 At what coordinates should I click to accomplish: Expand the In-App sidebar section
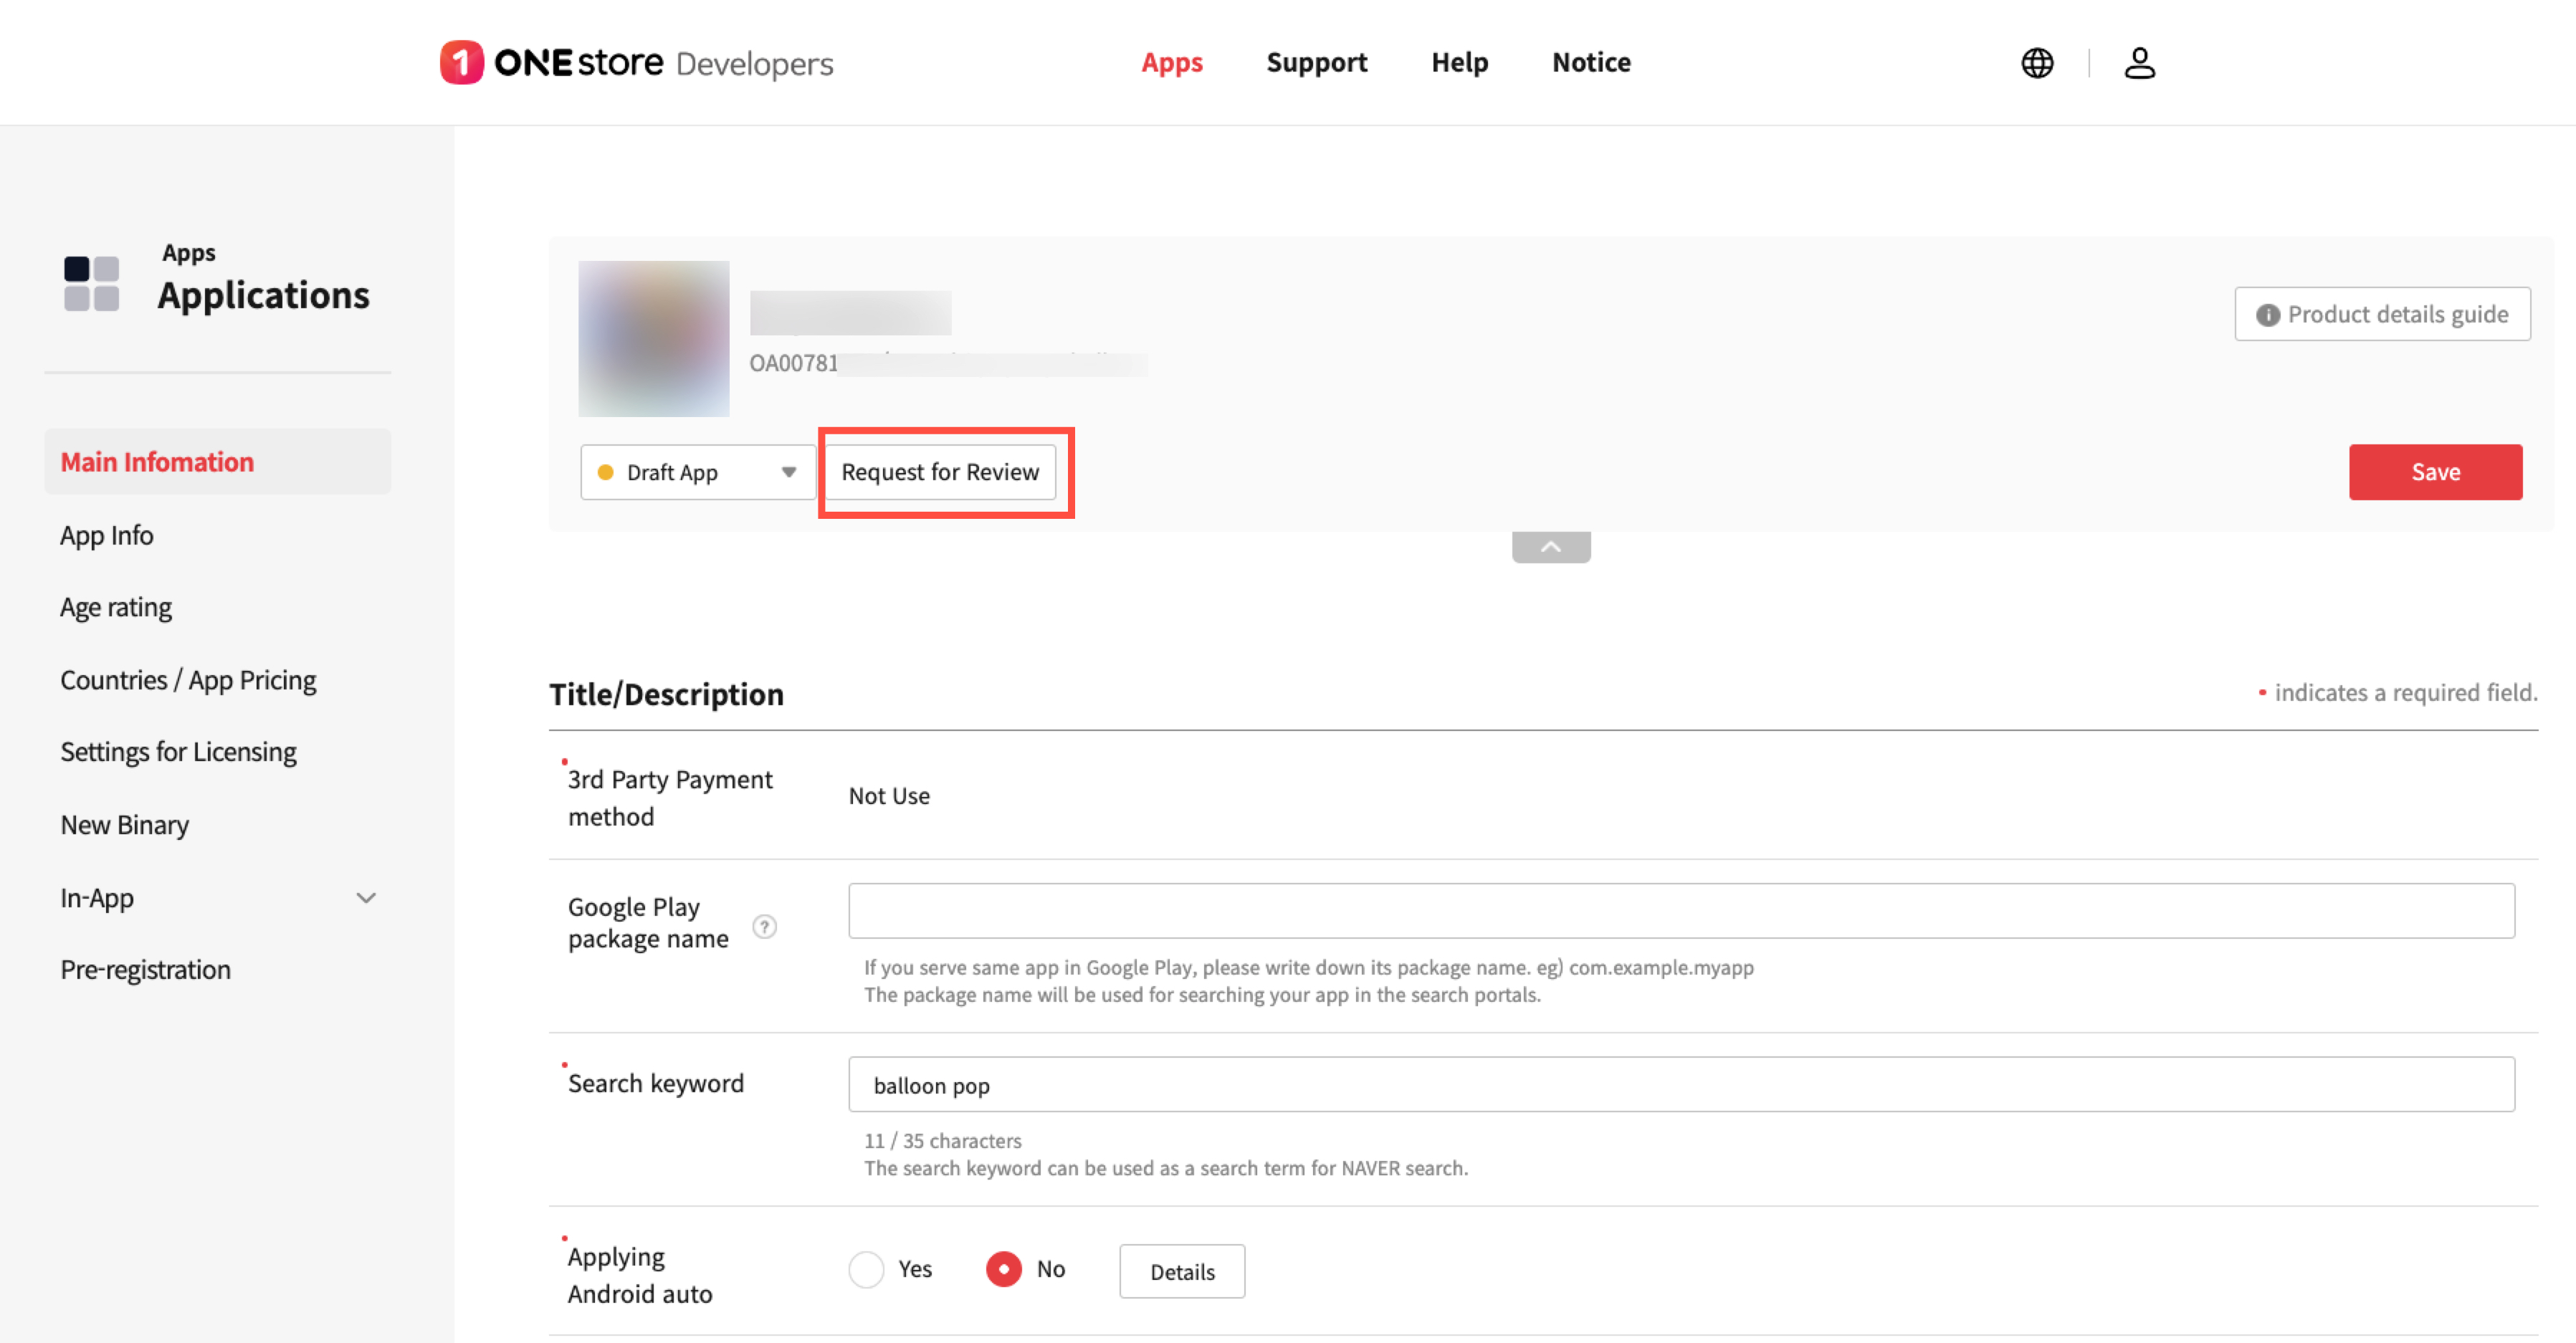366,898
